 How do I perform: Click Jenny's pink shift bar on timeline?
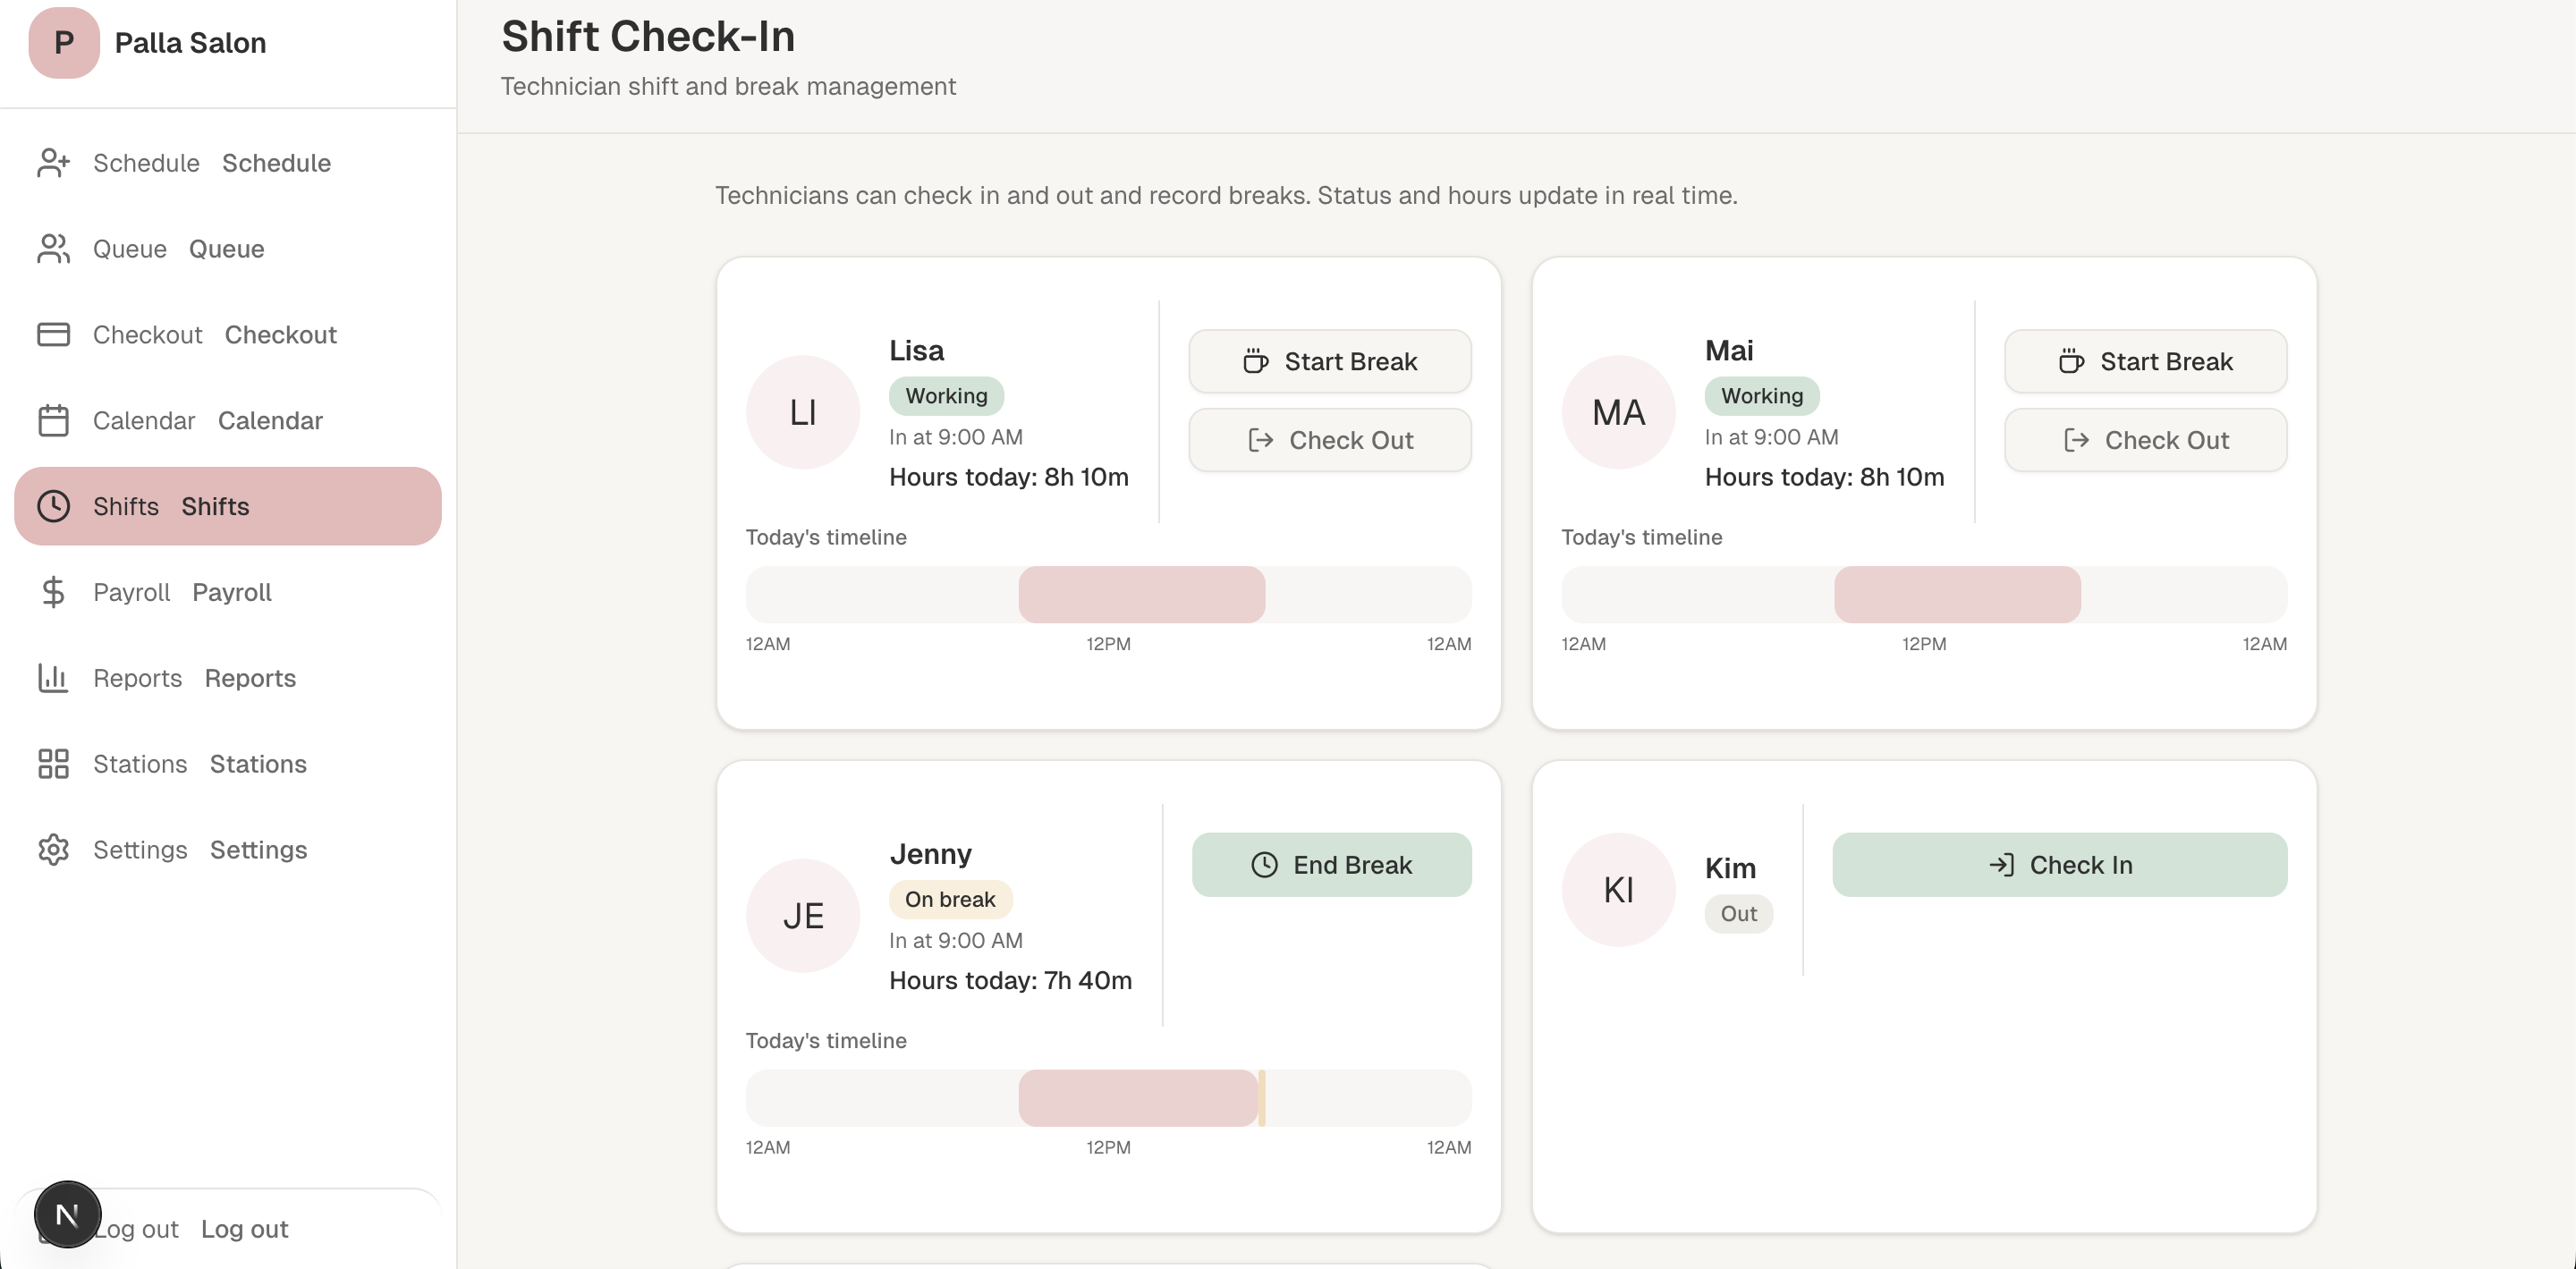tap(1138, 1098)
